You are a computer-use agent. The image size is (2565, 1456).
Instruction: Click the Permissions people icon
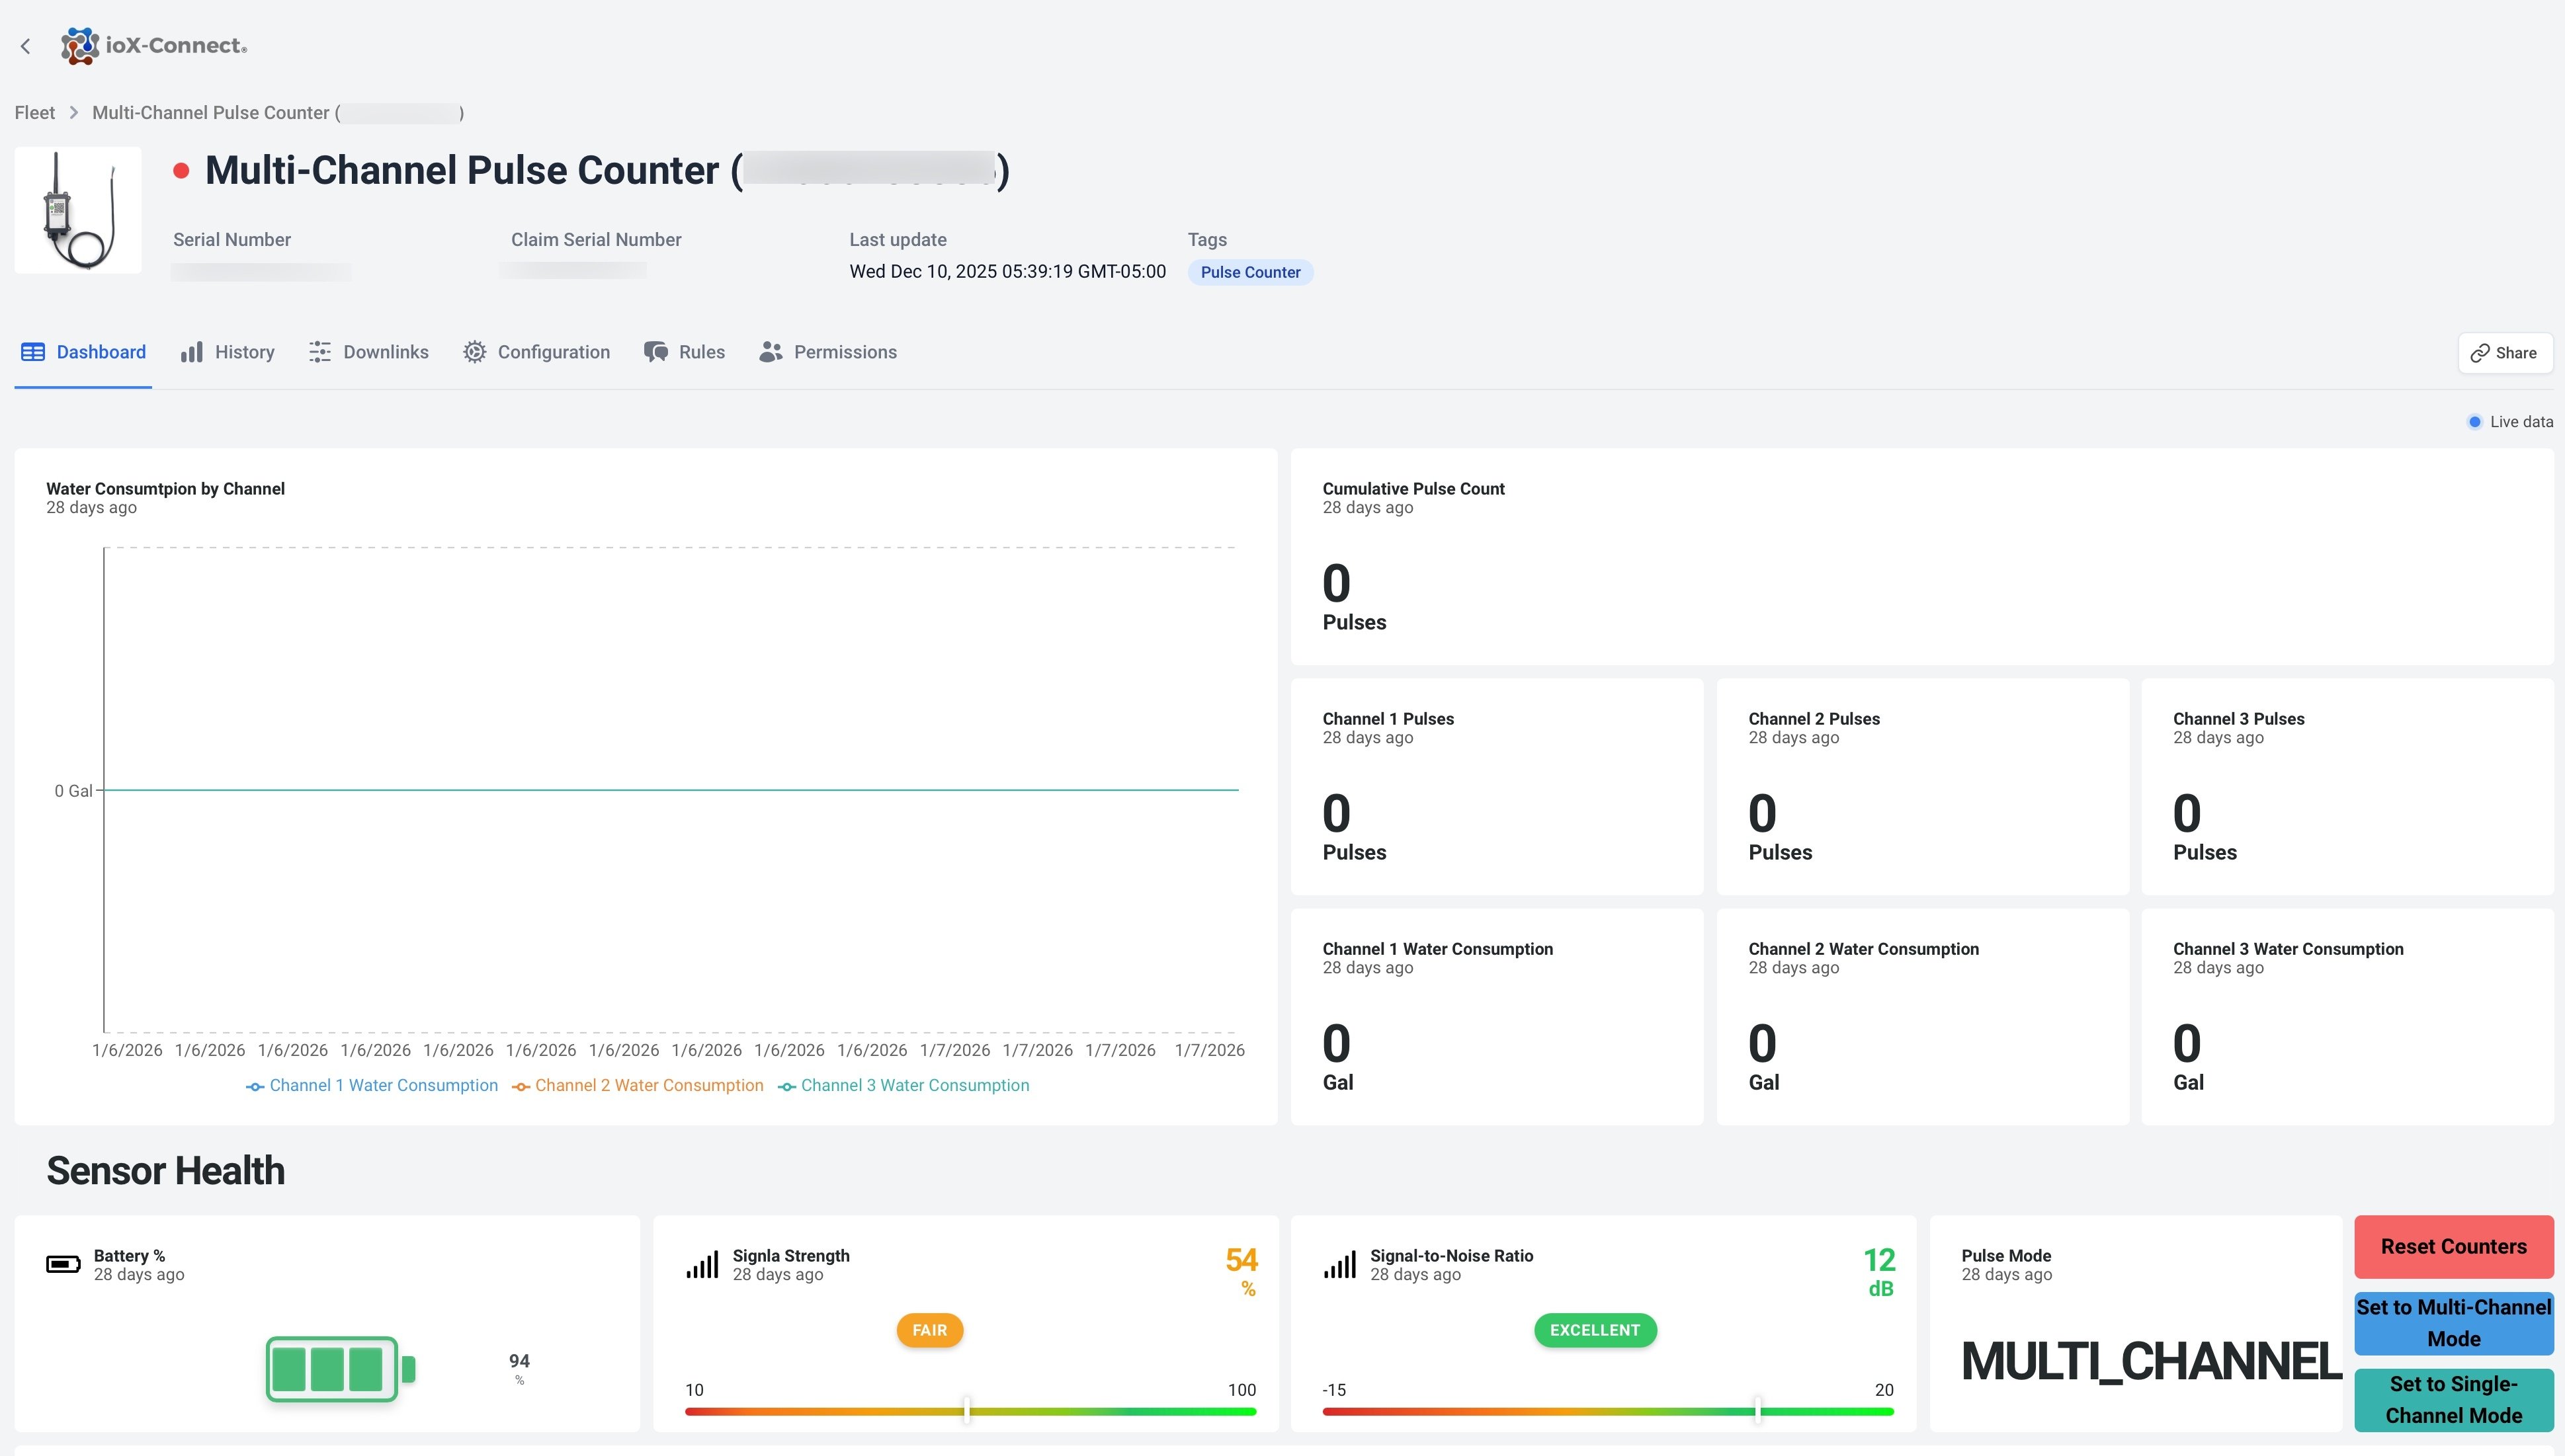(x=771, y=352)
